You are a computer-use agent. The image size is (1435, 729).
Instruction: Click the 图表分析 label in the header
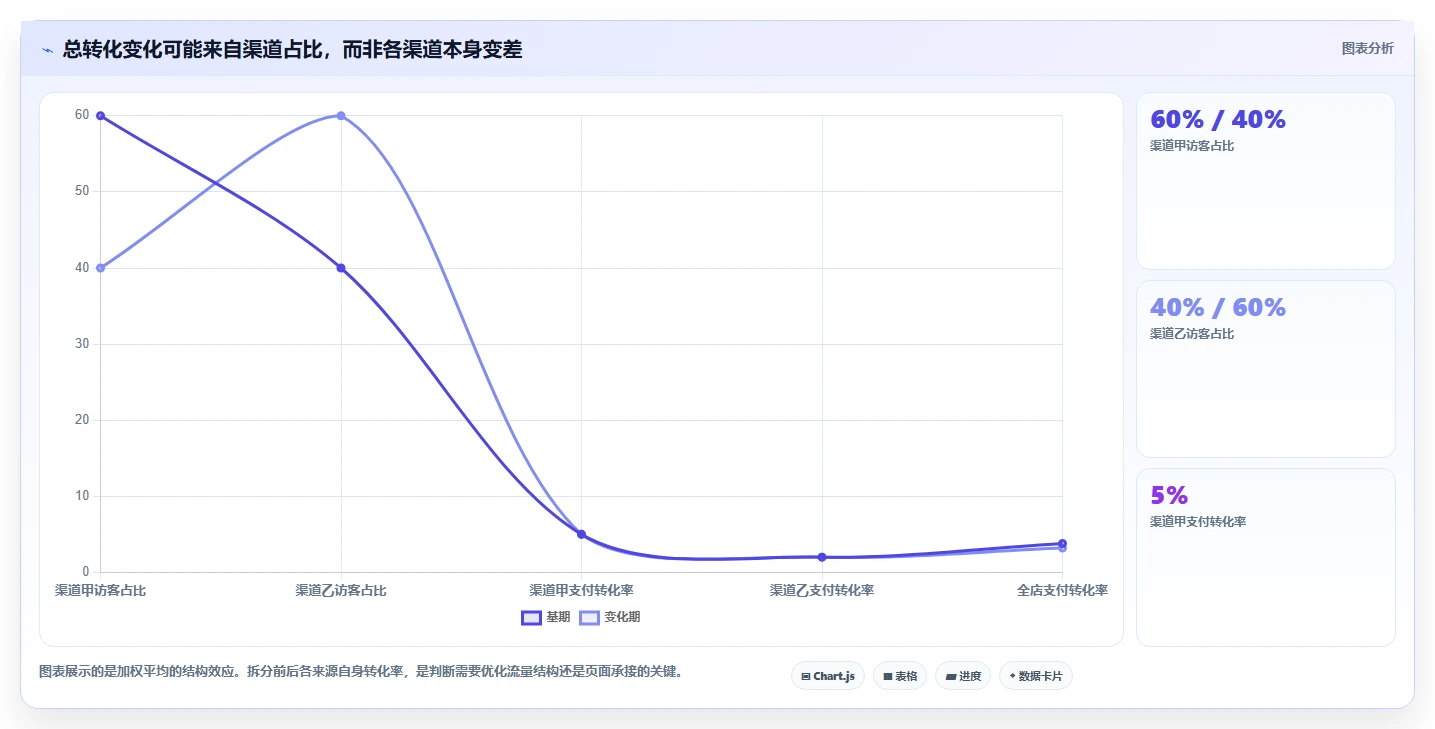[1367, 48]
